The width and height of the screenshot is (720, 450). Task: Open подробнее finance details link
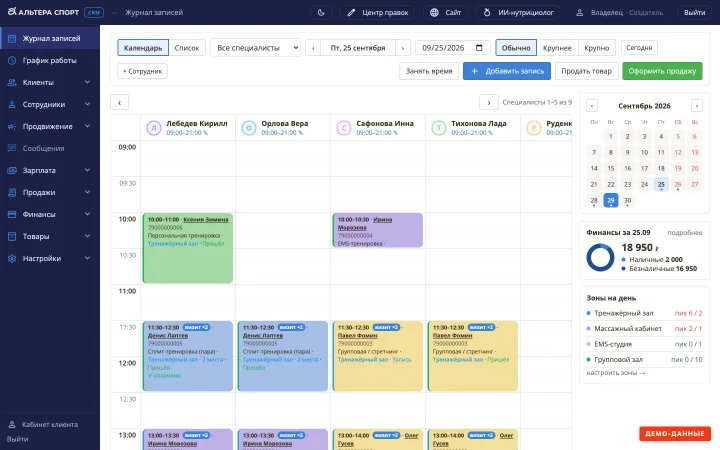click(685, 233)
